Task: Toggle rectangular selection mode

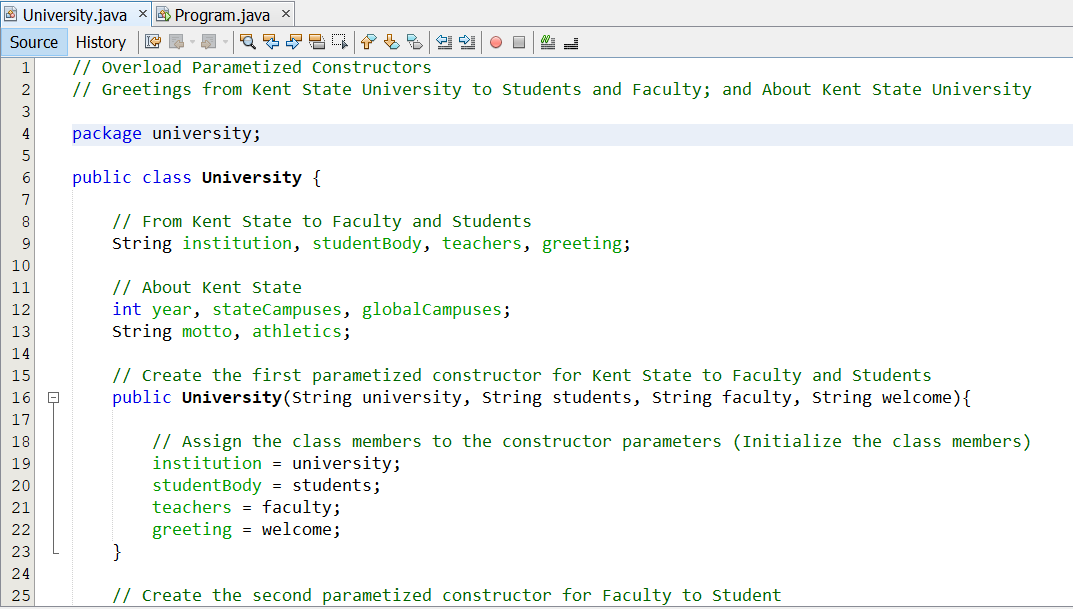Action: coord(339,42)
